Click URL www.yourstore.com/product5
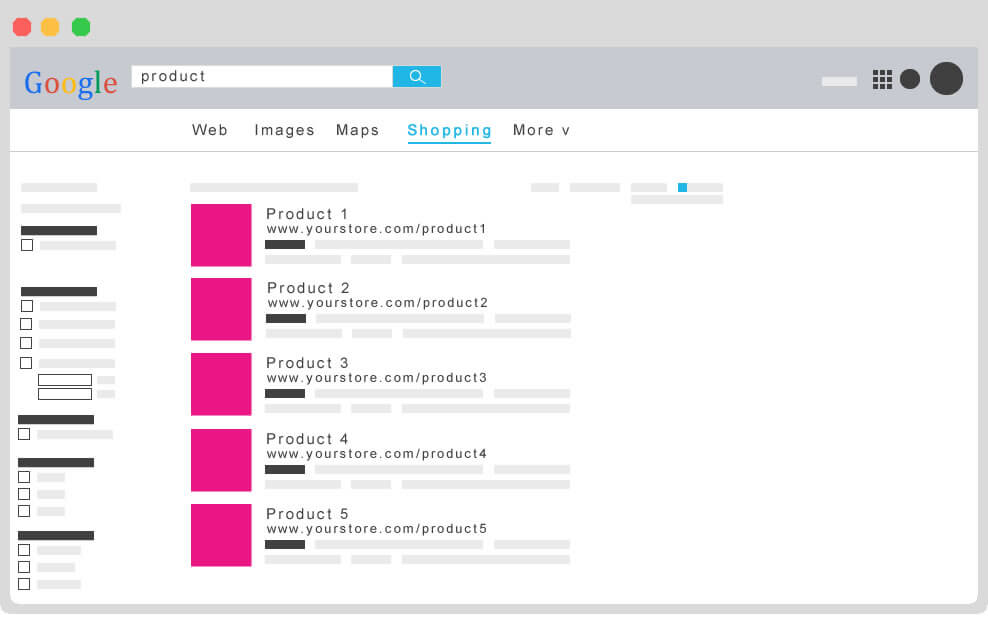 click(376, 529)
